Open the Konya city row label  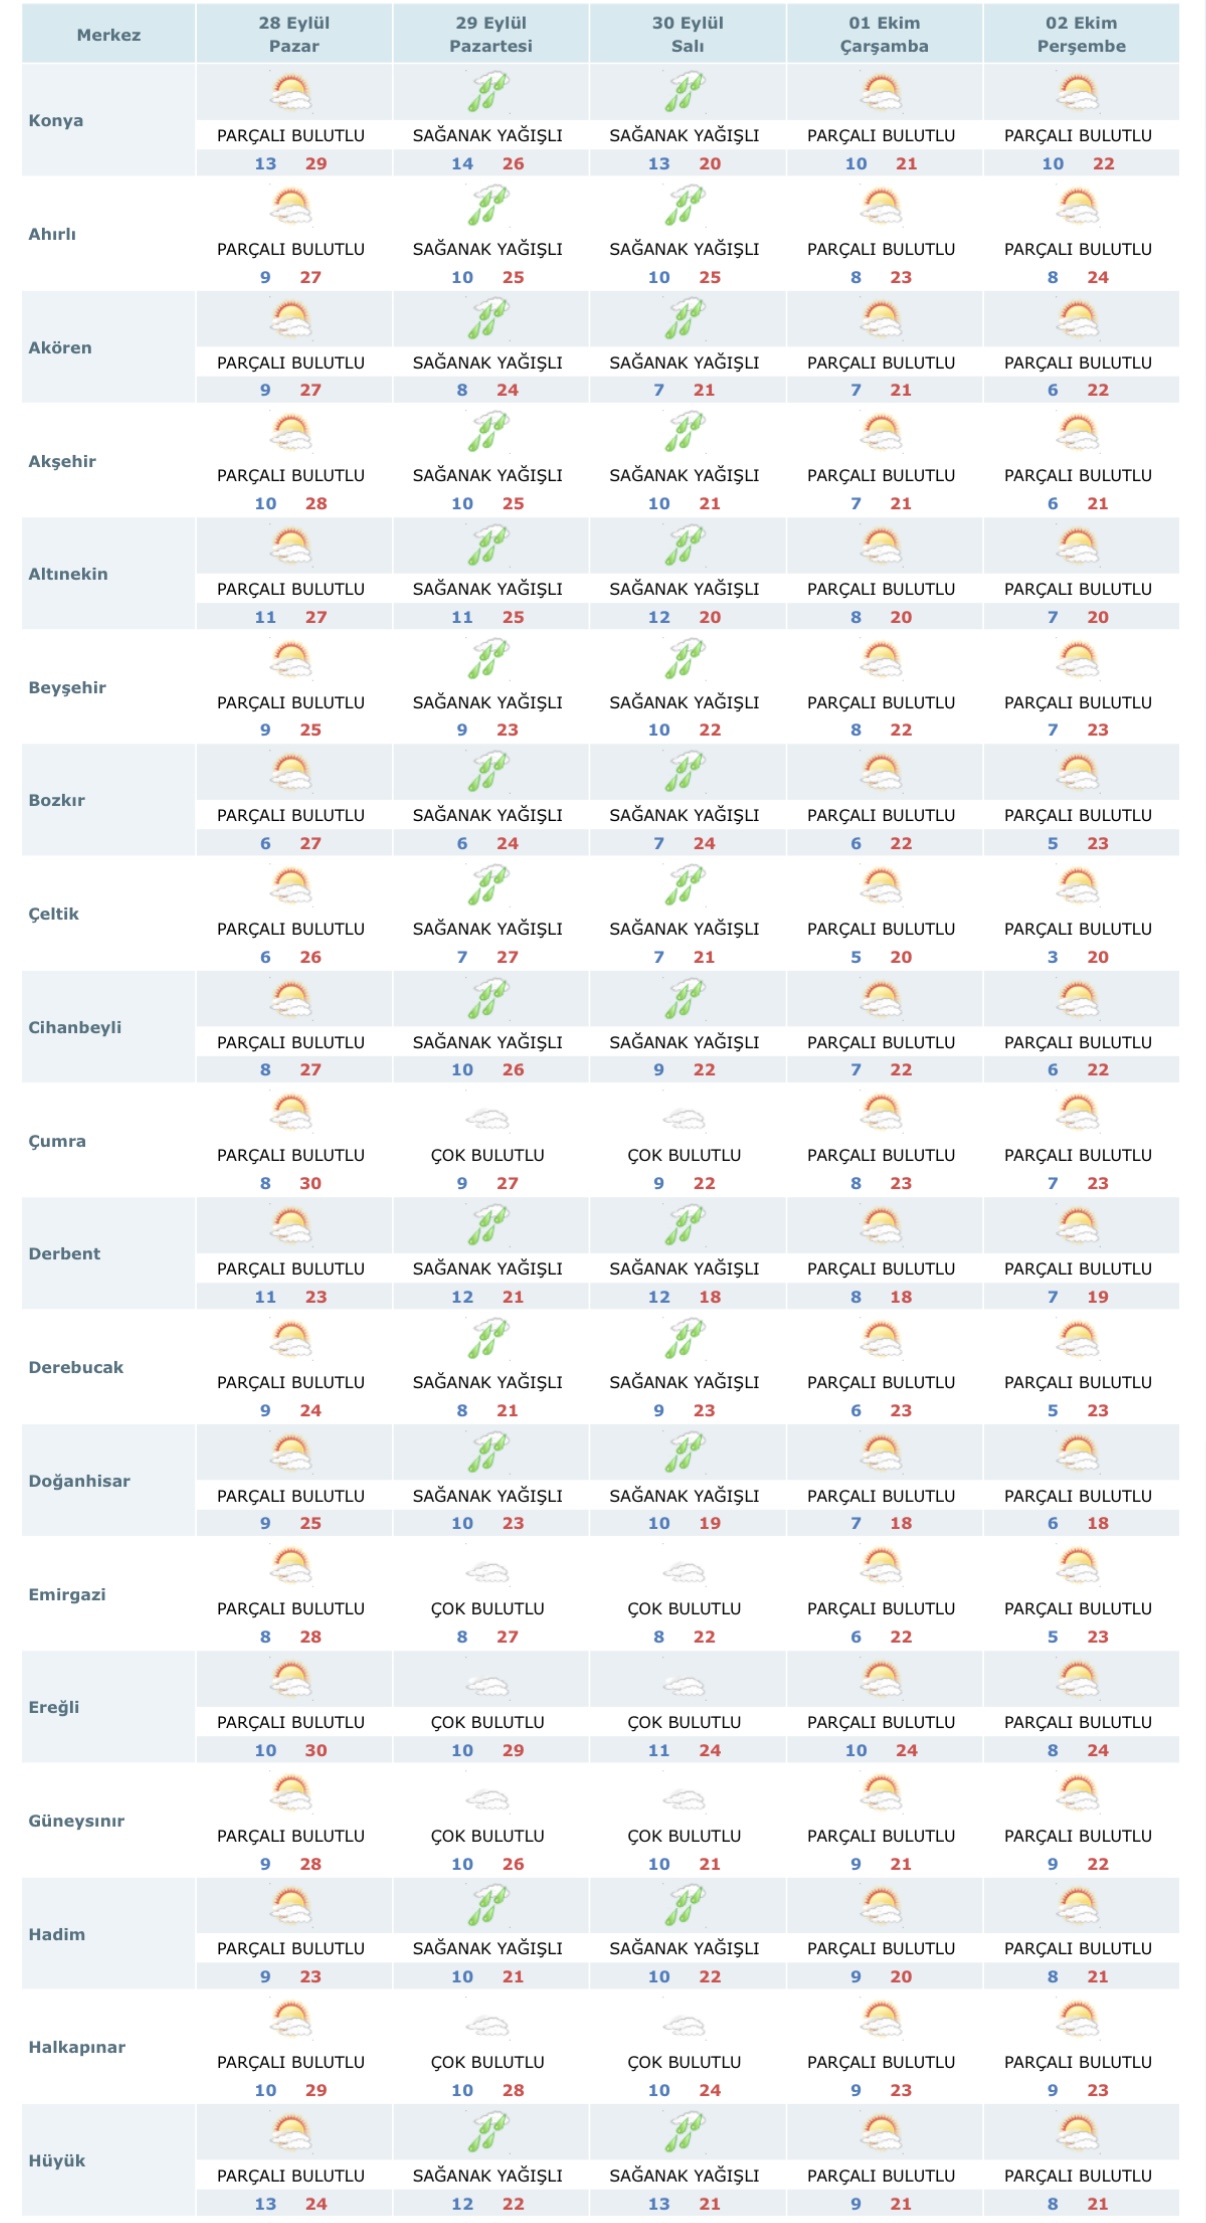(x=56, y=120)
